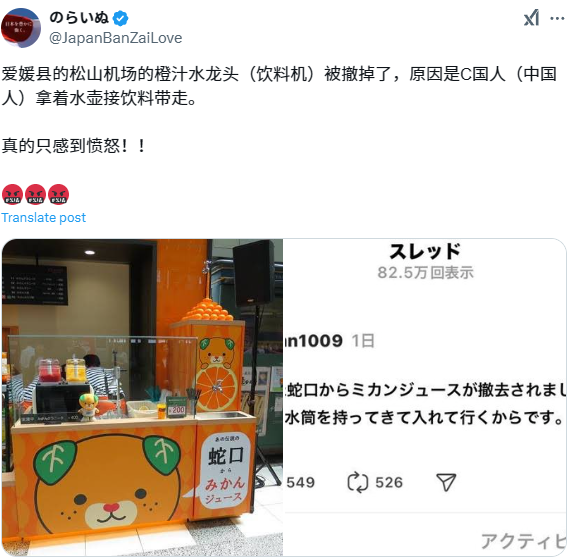Click the leftmost angry face emoji
Viewport: 569px width, 559px height.
pyautogui.click(x=12, y=194)
